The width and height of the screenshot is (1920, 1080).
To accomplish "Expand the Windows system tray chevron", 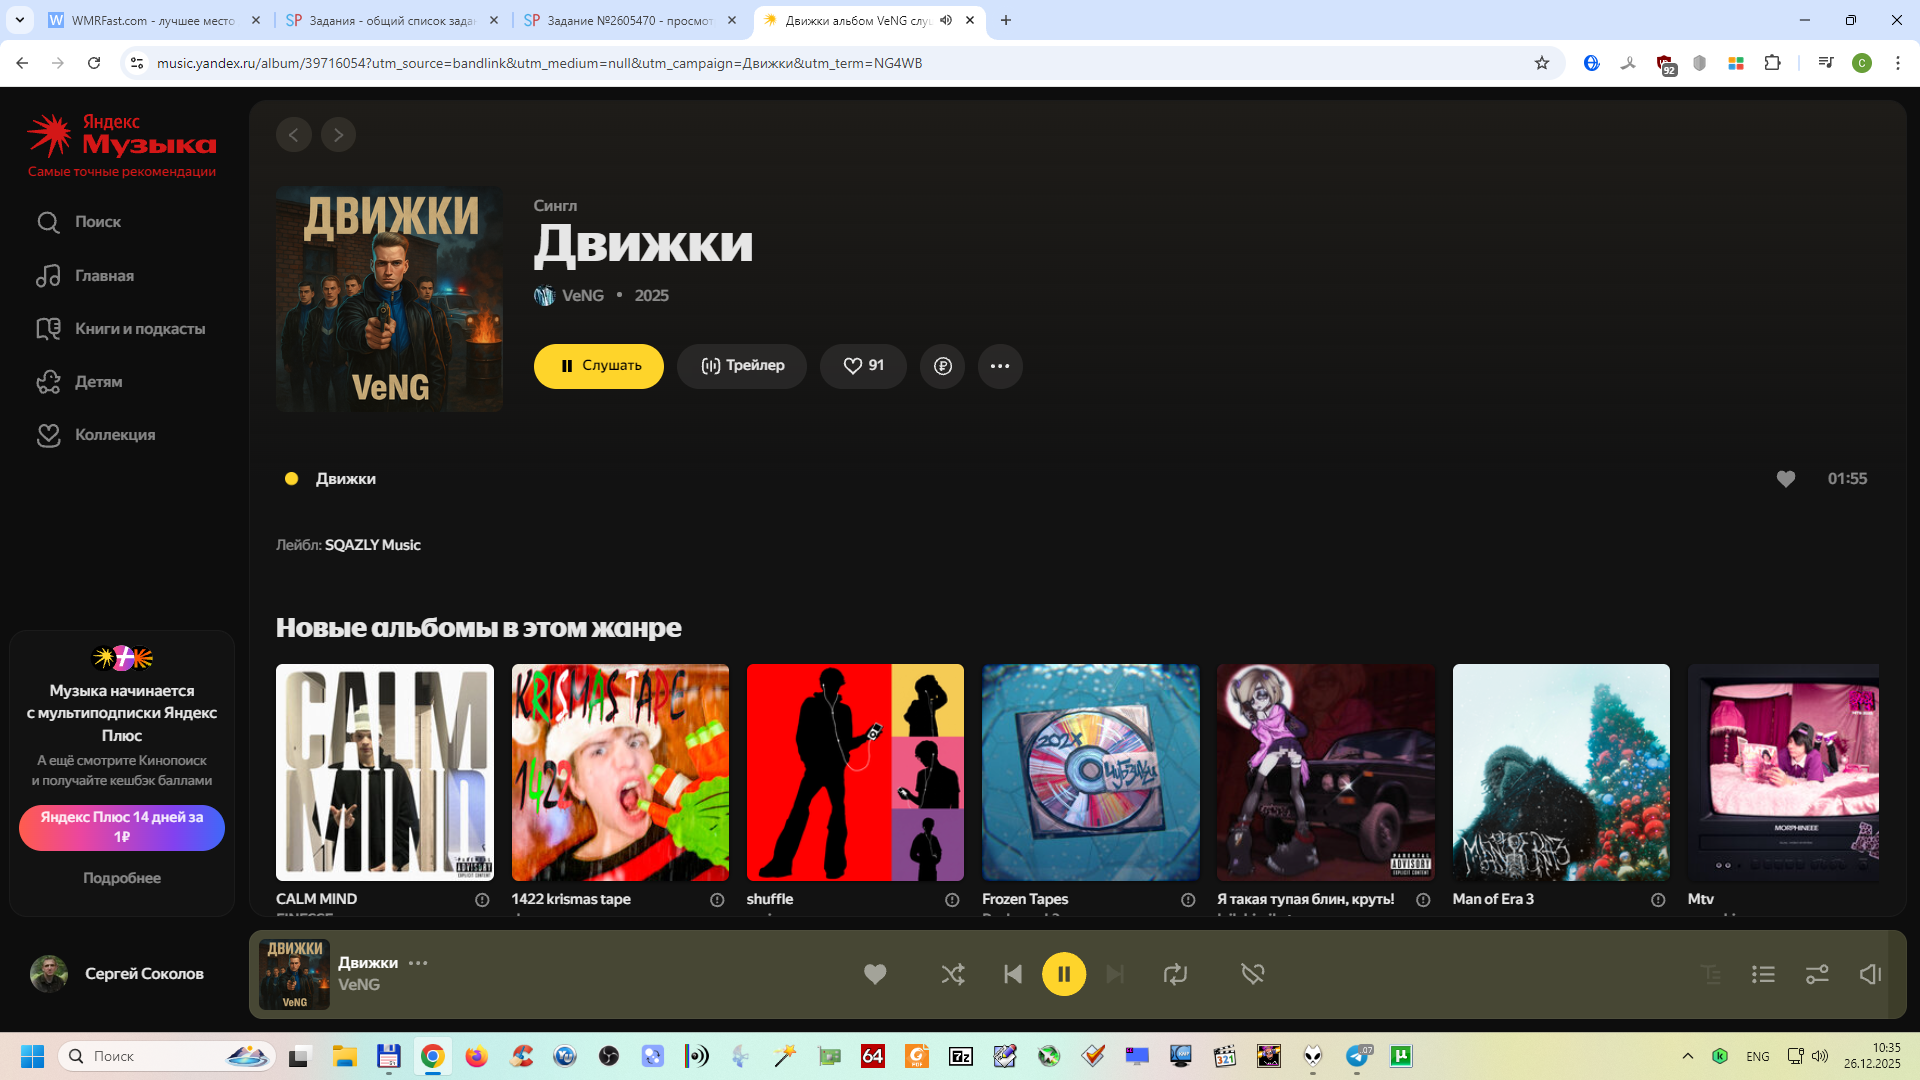I will coord(1687,1056).
